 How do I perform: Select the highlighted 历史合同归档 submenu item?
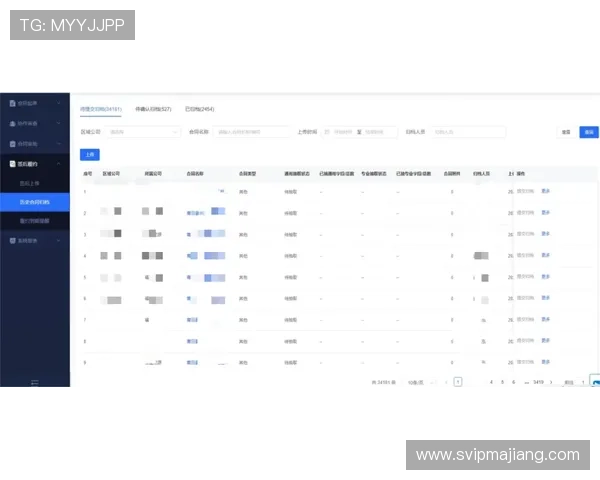pyautogui.click(x=35, y=202)
